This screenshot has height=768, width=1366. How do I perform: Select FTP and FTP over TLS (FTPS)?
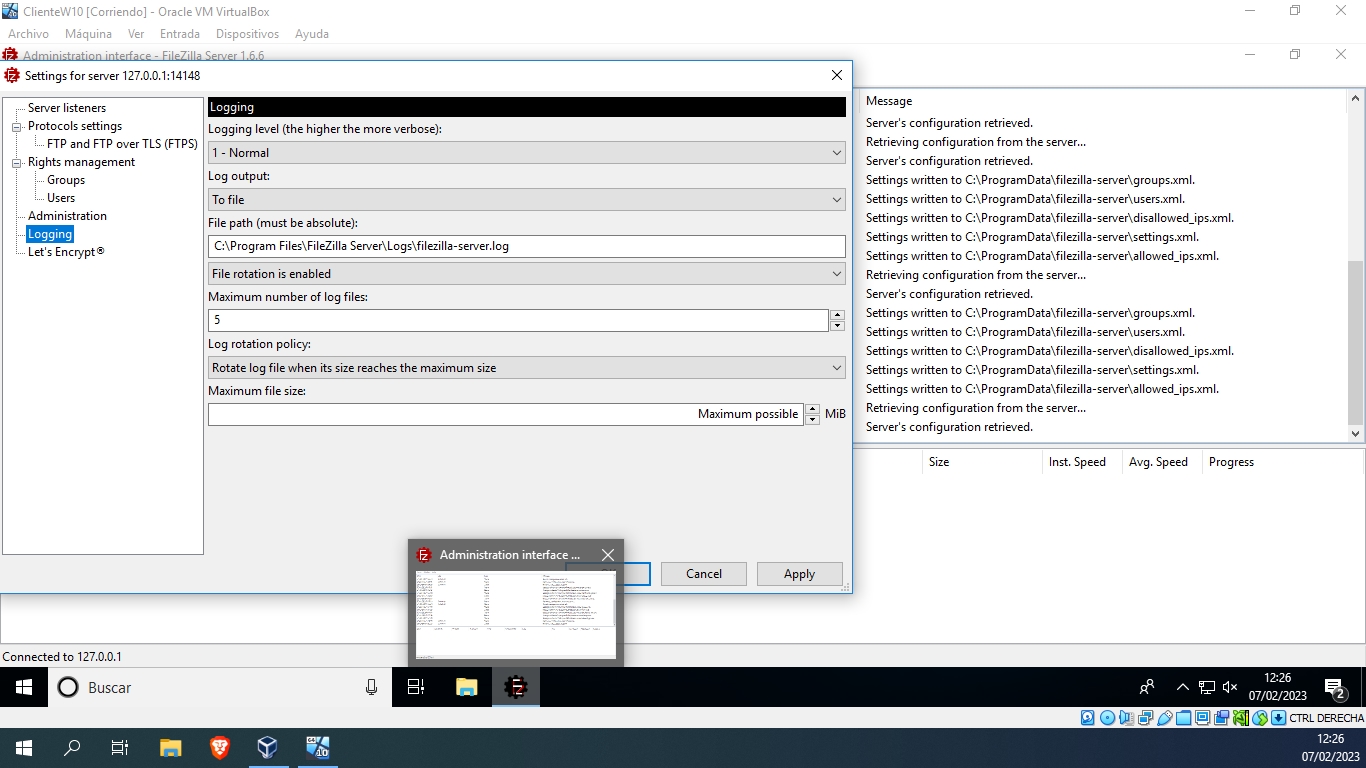[x=122, y=144]
